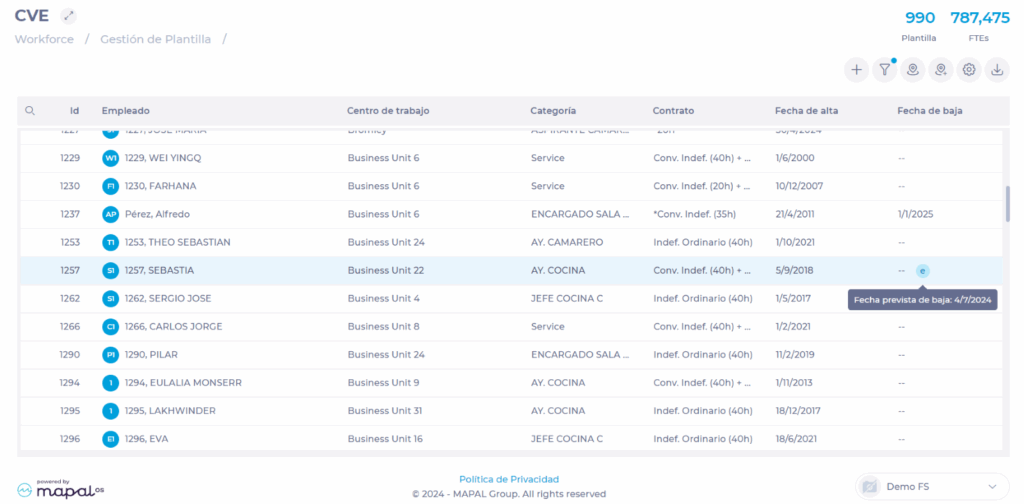This screenshot has width=1024, height=504.
Task: Sort by Fecha de alta column header
Action: tap(806, 110)
